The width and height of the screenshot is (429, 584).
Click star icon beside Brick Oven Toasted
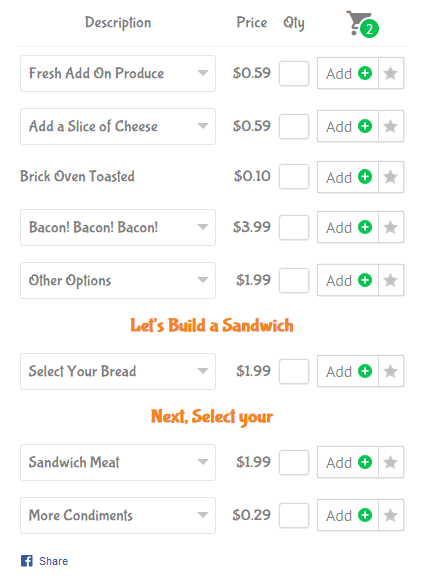tap(391, 177)
